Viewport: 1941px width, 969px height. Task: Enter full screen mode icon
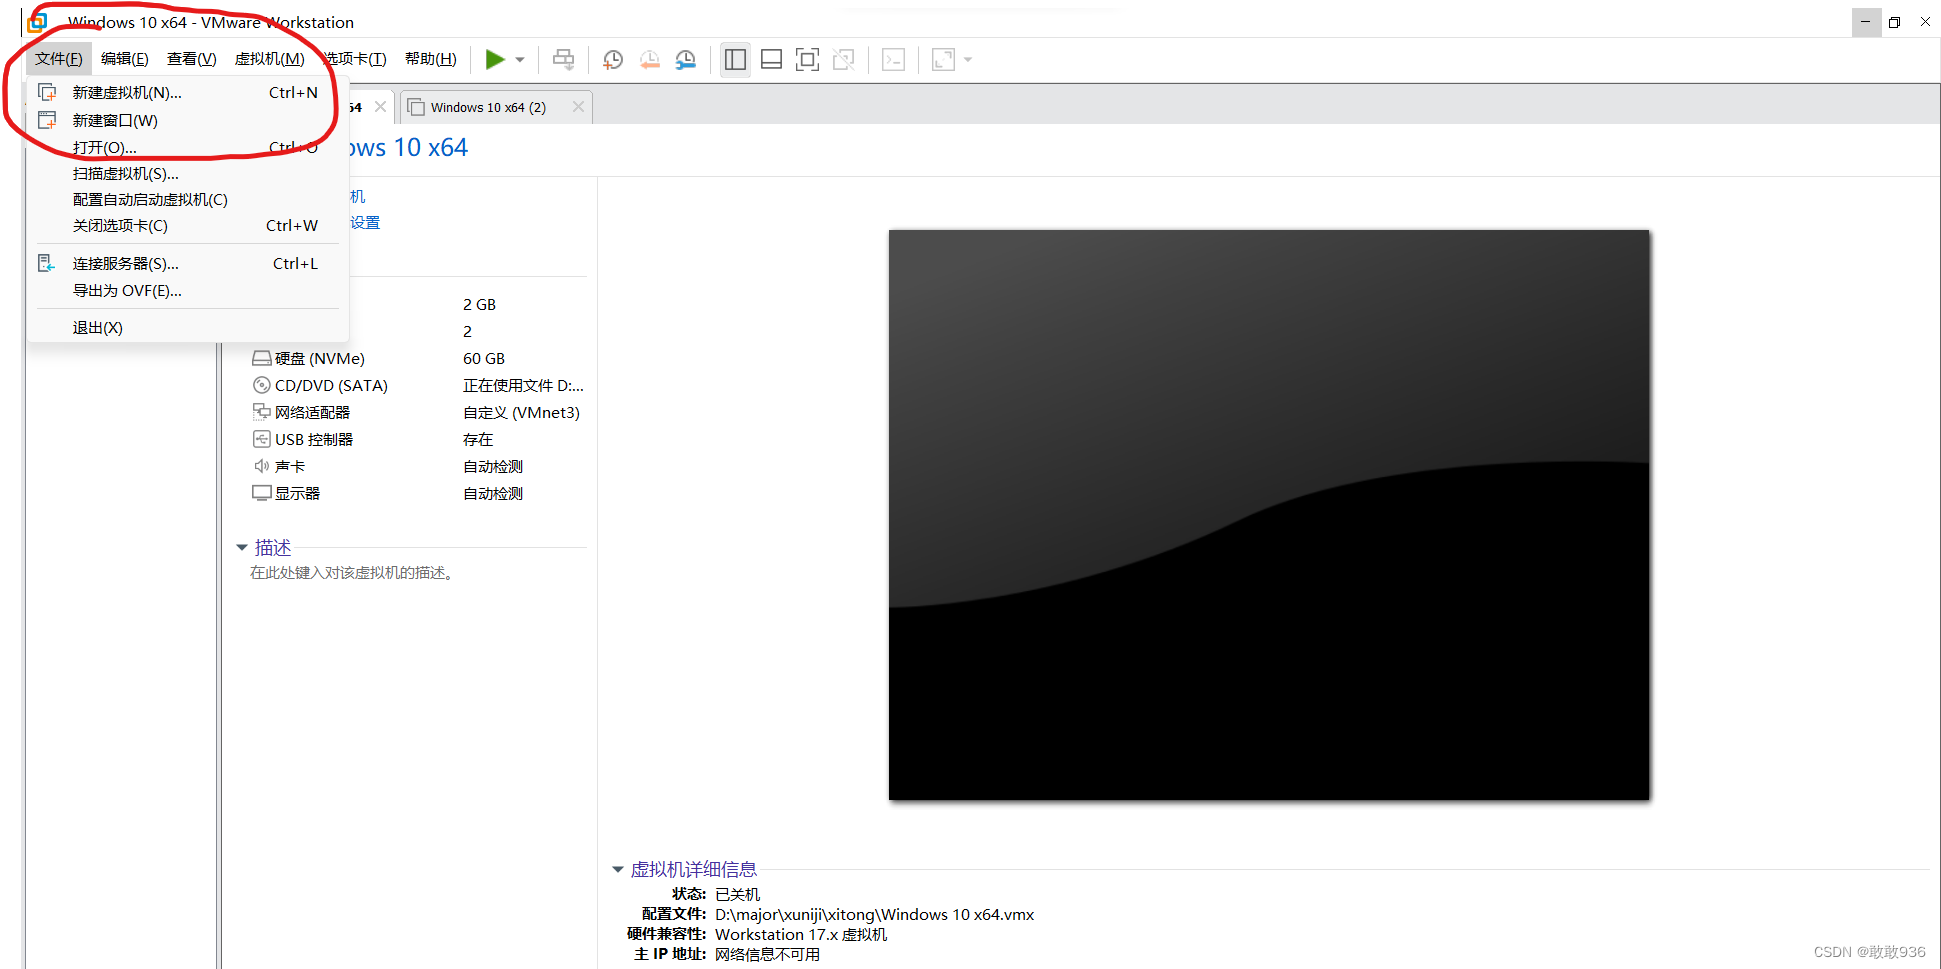[x=807, y=60]
